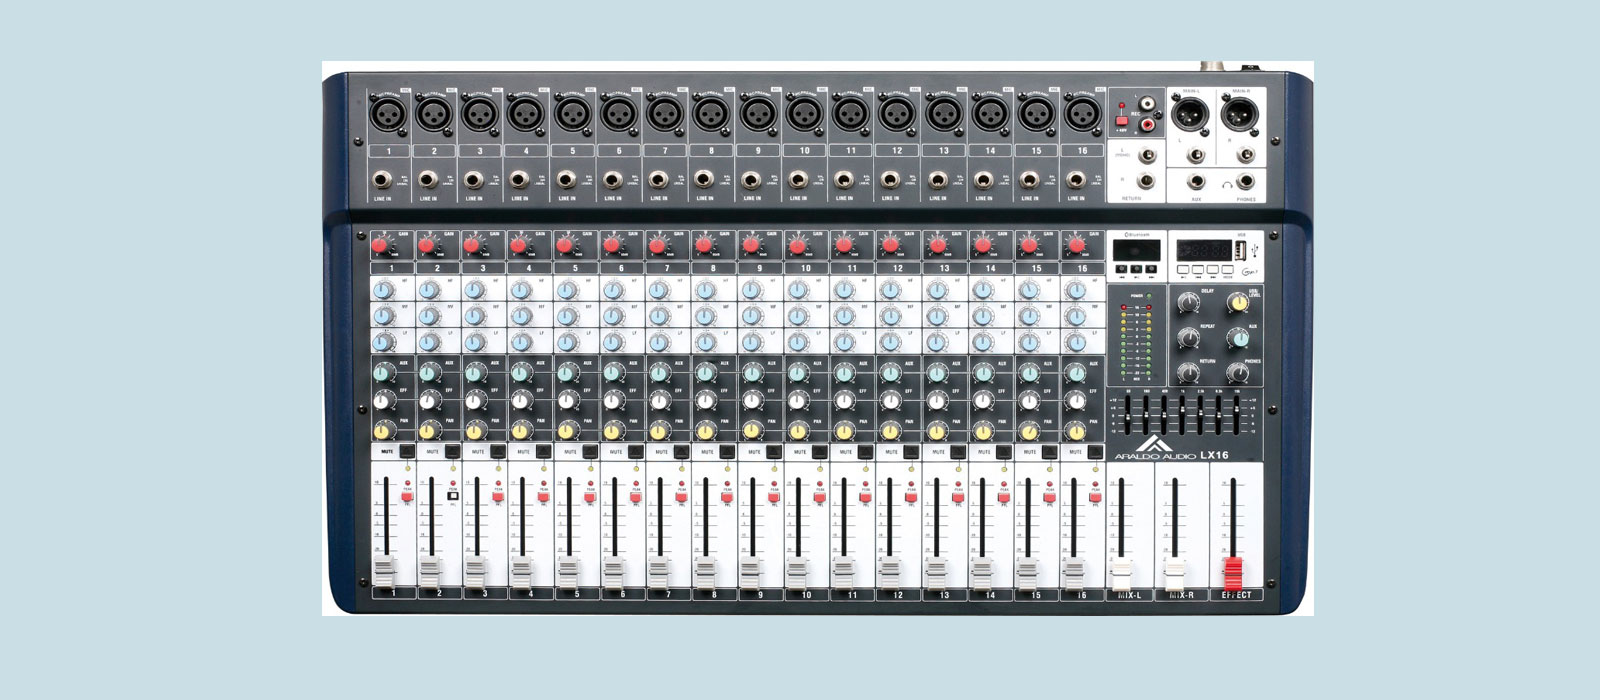Click the channel 8 LINE IN jack
Image resolution: width=1600 pixels, height=700 pixels.
click(704, 180)
